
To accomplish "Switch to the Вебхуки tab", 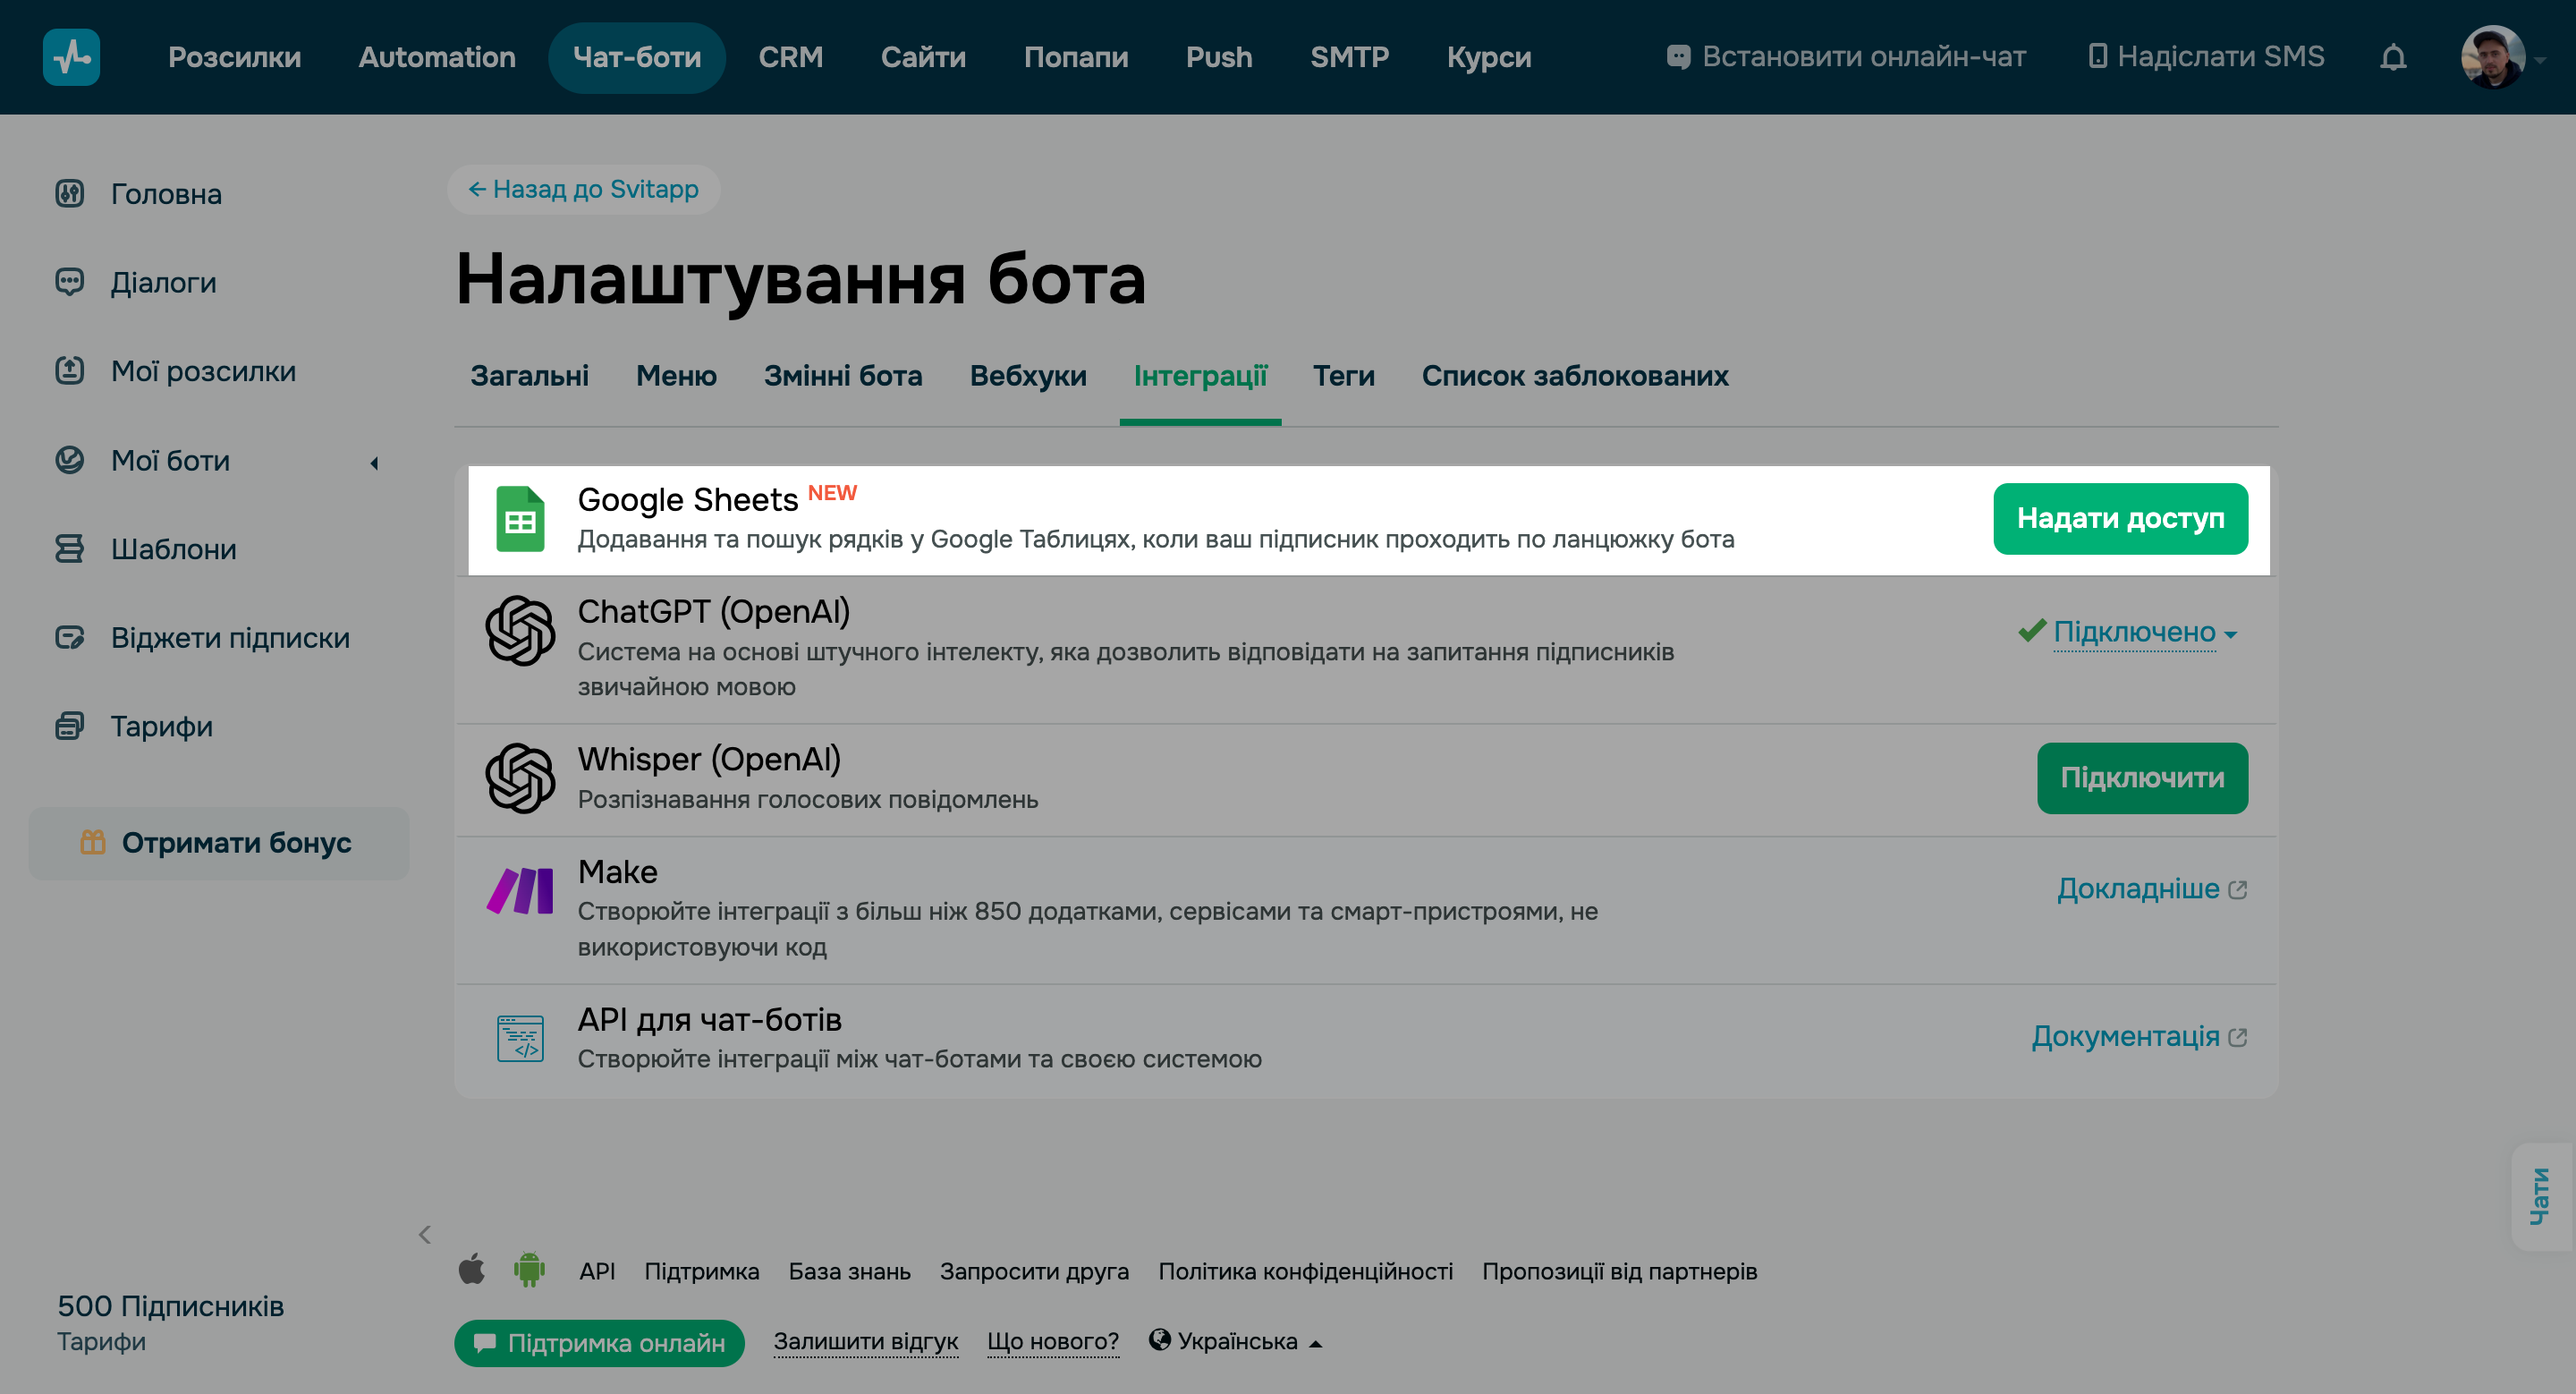I will click(x=1027, y=376).
